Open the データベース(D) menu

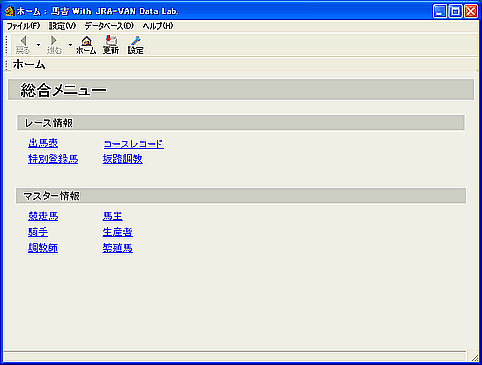click(109, 26)
